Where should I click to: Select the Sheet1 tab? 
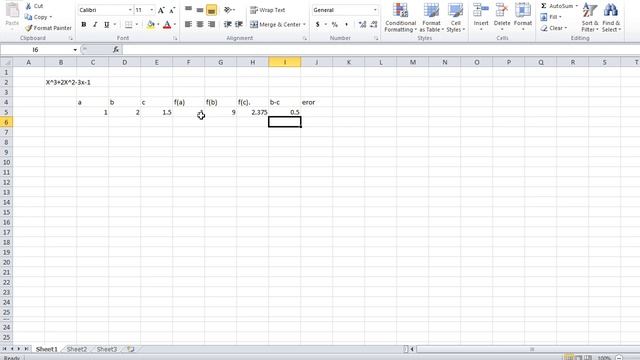point(47,349)
